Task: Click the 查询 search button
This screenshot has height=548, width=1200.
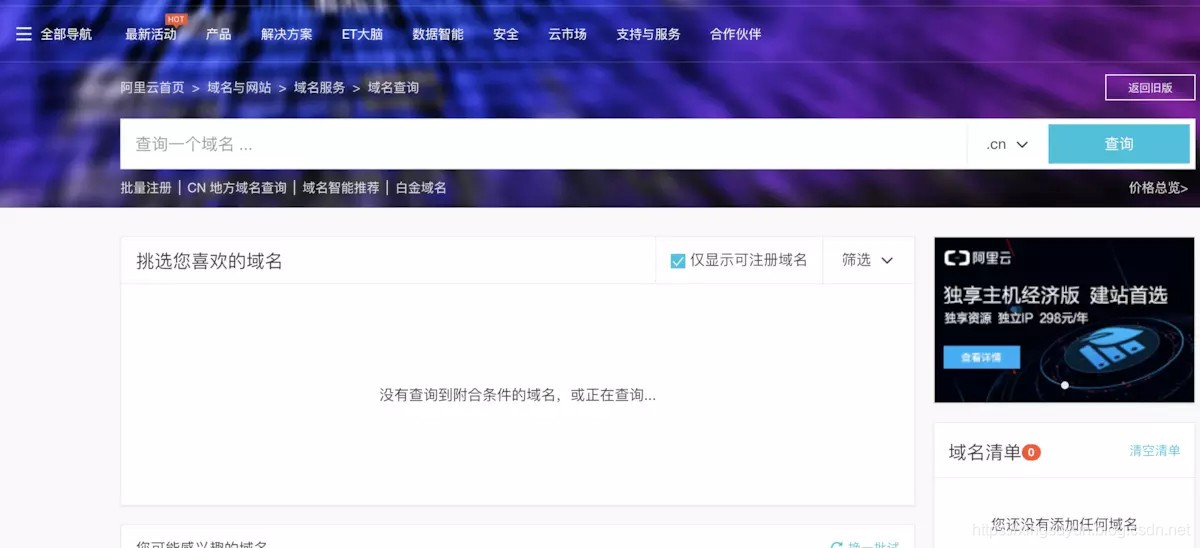Action: coord(1119,144)
